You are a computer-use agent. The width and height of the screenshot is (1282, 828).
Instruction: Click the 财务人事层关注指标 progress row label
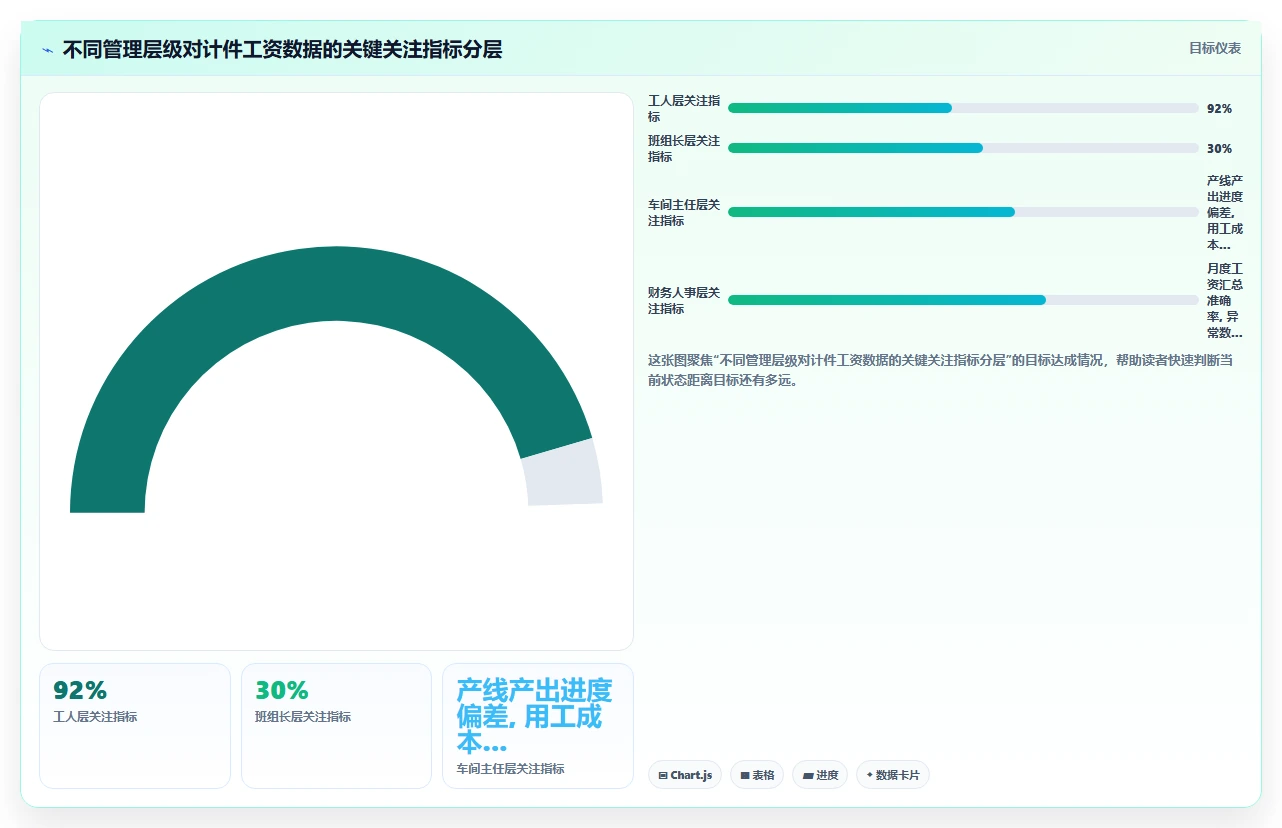[x=684, y=301]
